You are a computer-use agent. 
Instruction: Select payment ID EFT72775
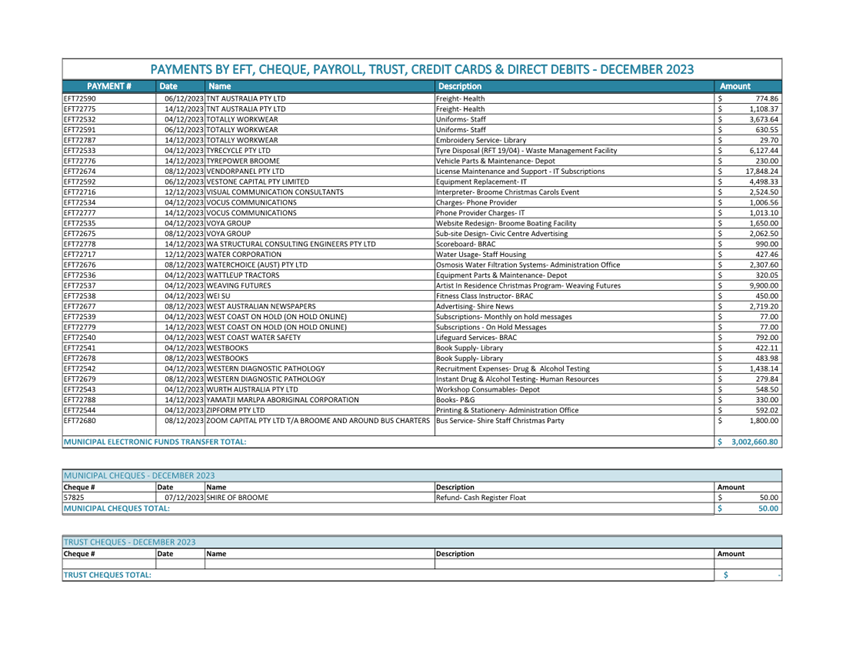pyautogui.click(x=79, y=109)
